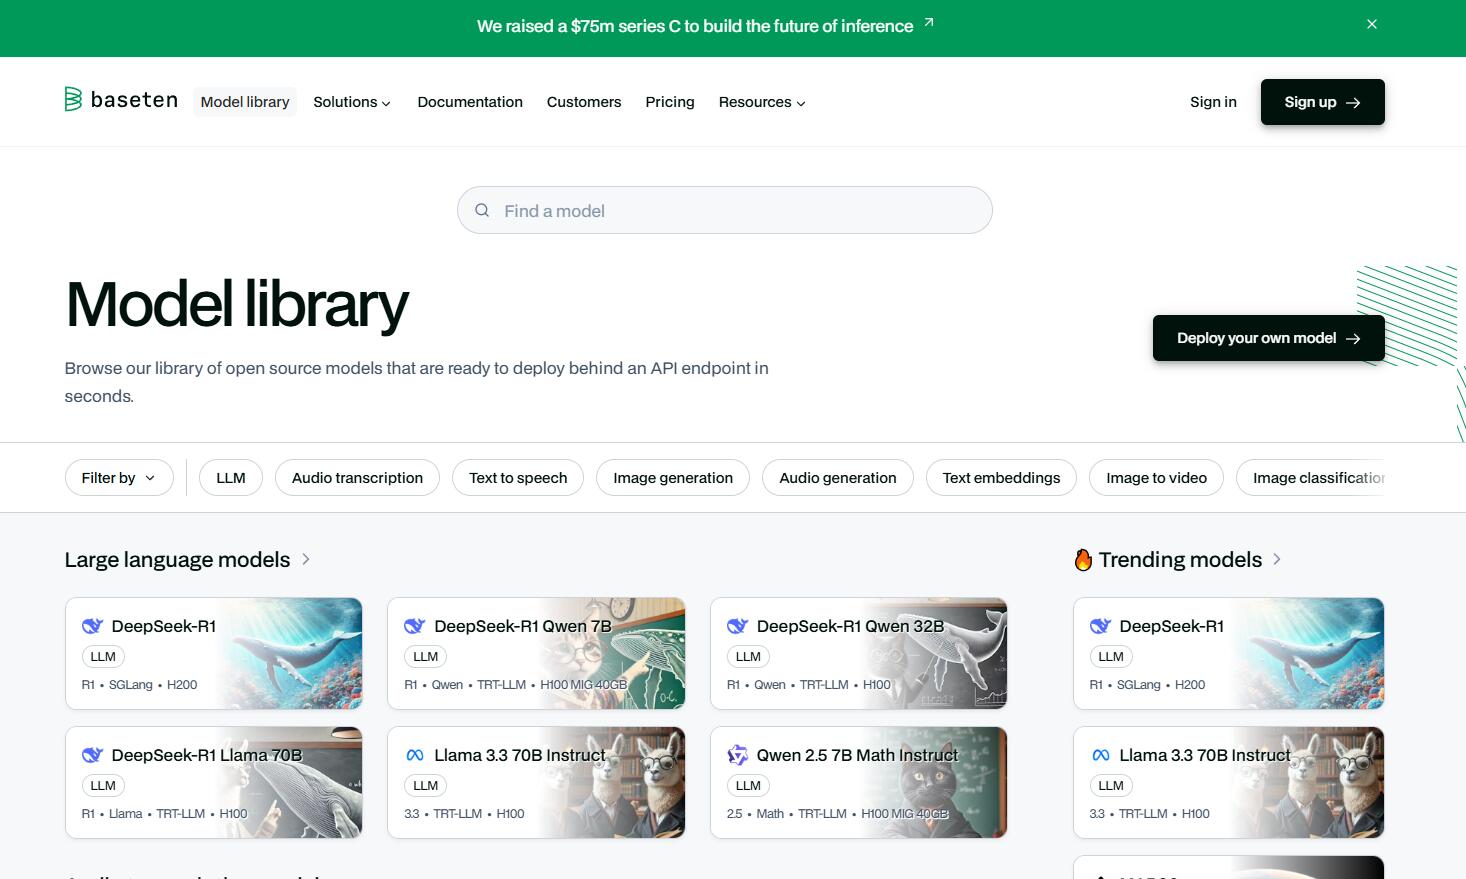Open the Filter by dropdown
This screenshot has width=1466, height=879.
click(x=119, y=478)
